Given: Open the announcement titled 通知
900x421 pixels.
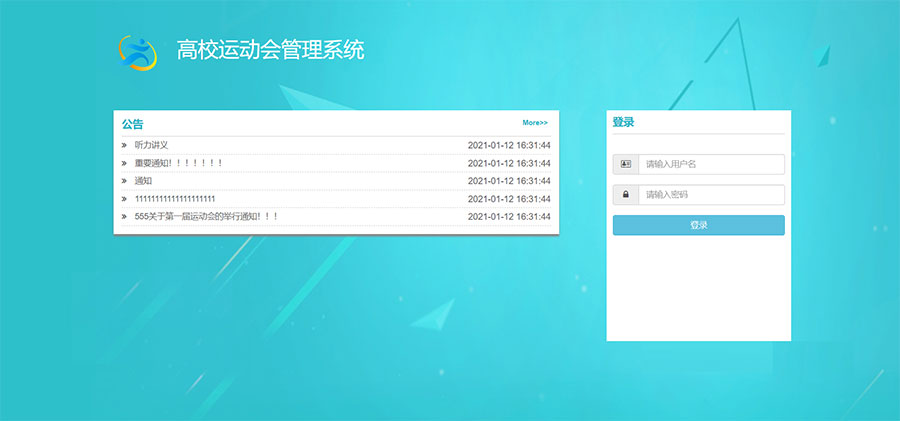Looking at the screenshot, I should tap(143, 181).
